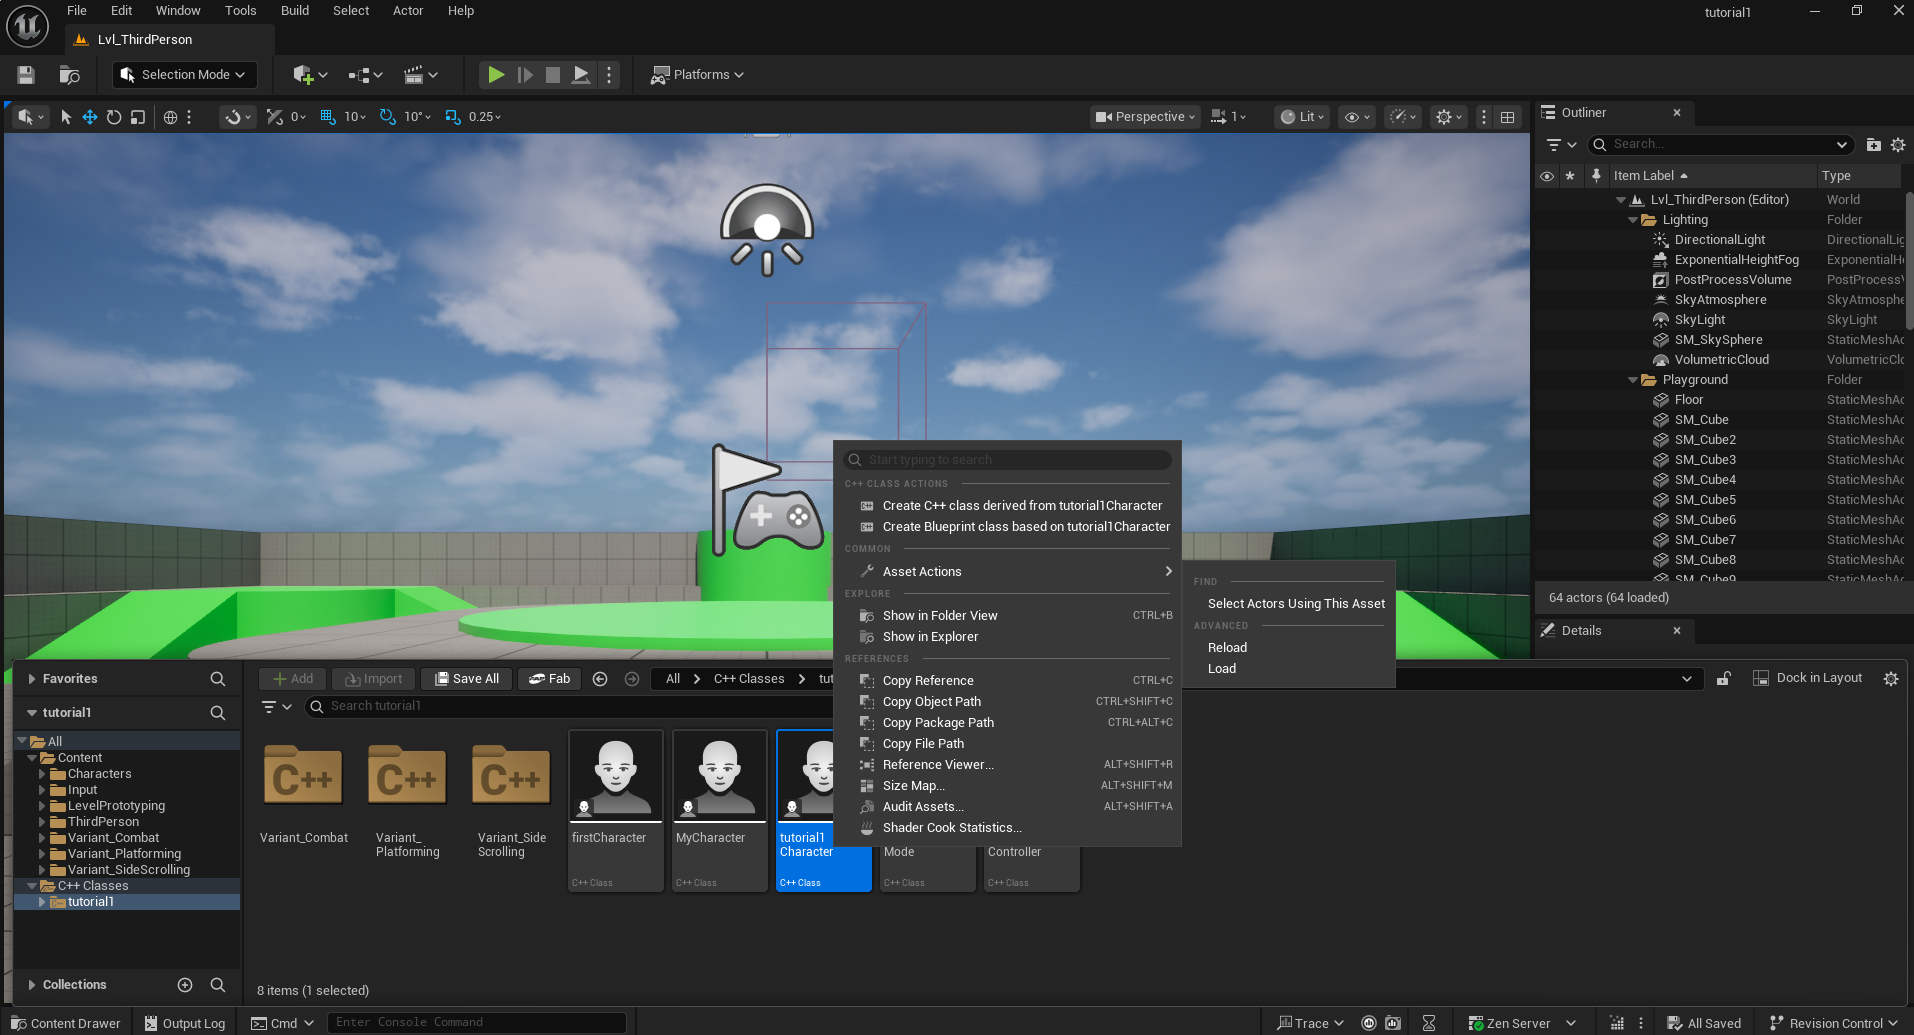Click the Content Drawer settings gear
This screenshot has width=1914, height=1035.
point(1890,678)
